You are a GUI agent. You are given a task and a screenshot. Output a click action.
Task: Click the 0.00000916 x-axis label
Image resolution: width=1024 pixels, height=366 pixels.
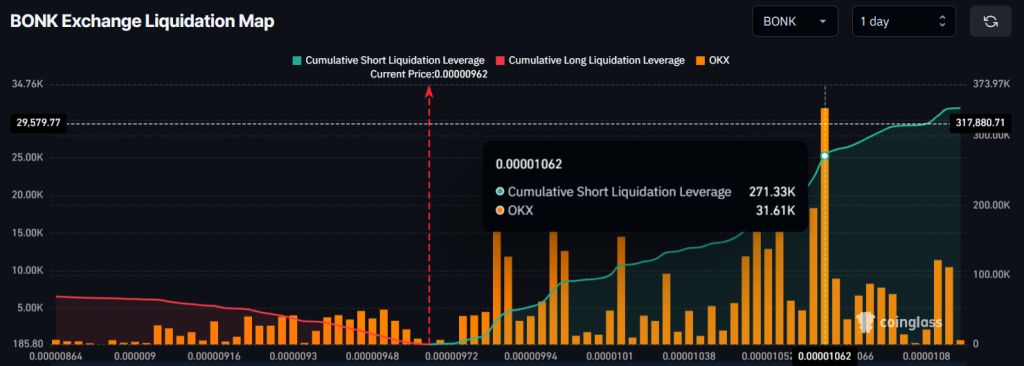214,356
